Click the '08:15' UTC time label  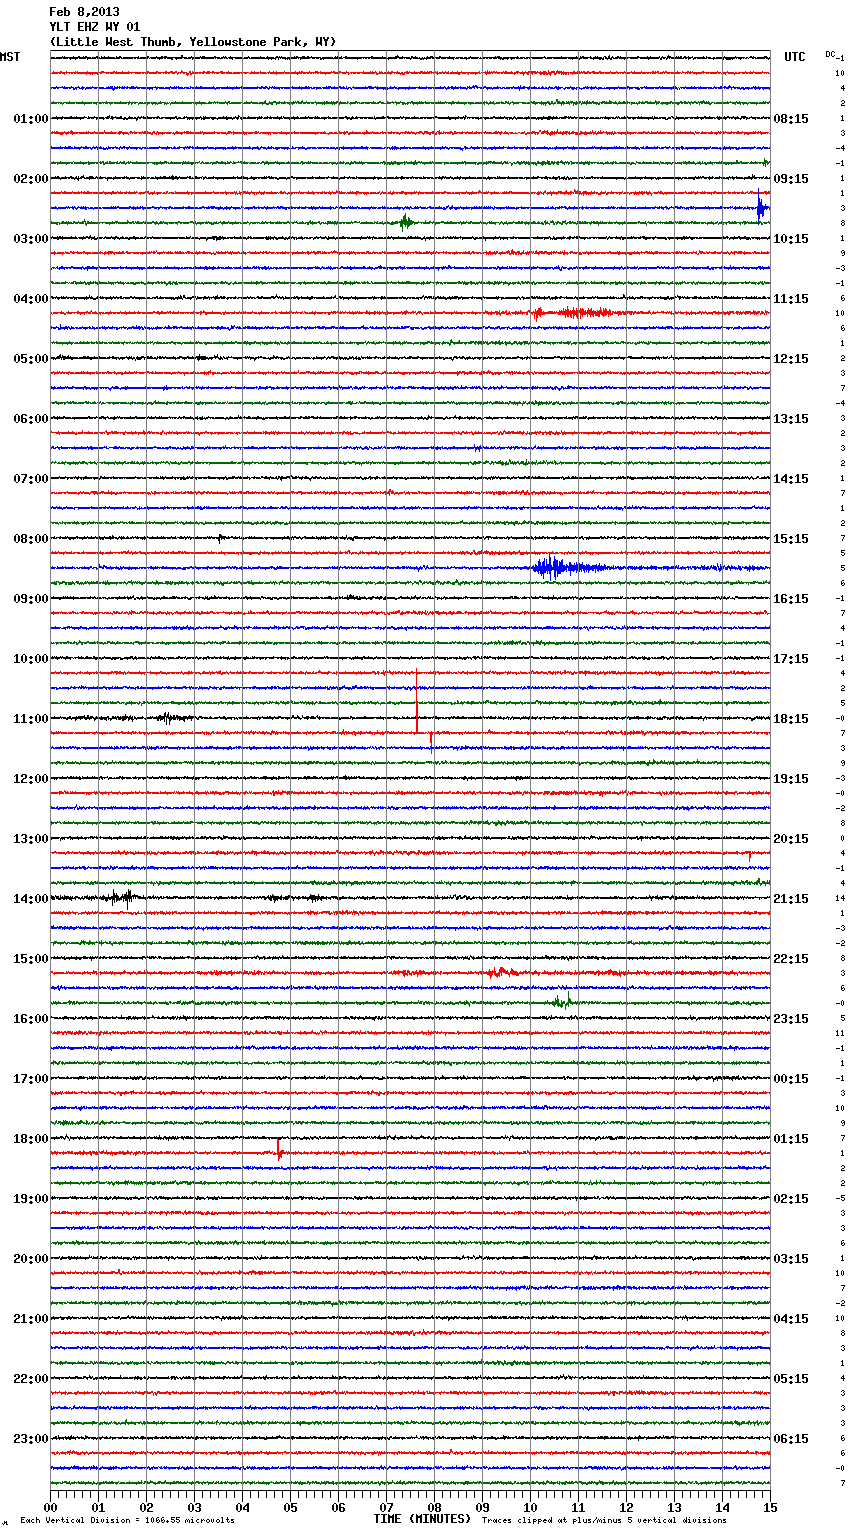791,119
